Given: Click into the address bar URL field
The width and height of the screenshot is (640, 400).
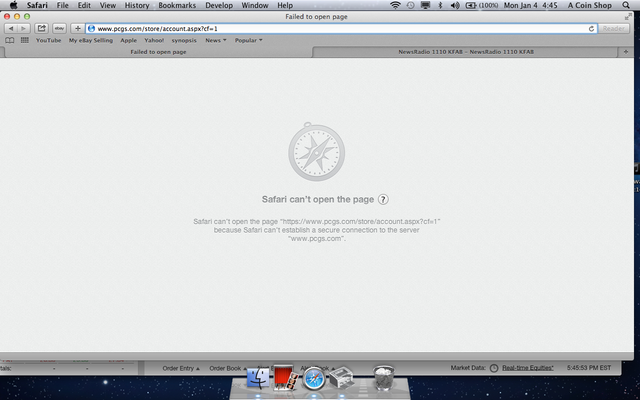Looking at the screenshot, I should coord(341,29).
